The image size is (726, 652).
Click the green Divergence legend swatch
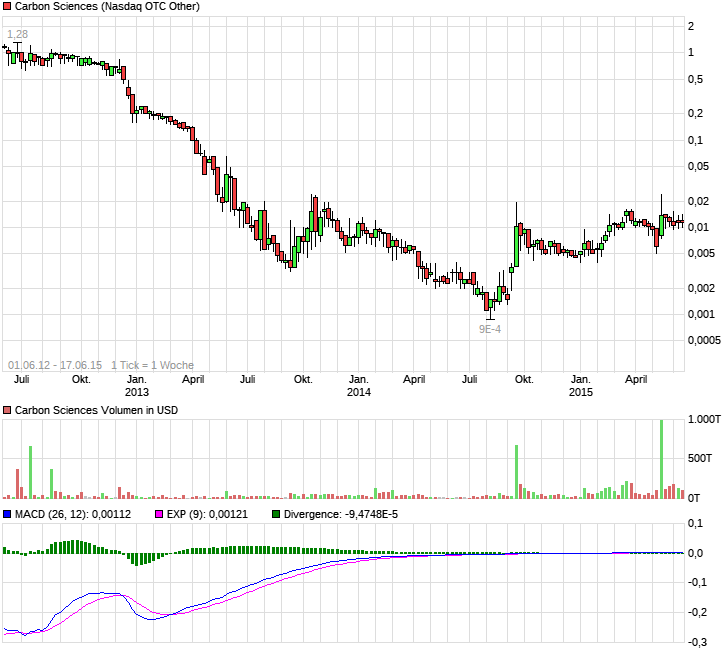[x=276, y=514]
